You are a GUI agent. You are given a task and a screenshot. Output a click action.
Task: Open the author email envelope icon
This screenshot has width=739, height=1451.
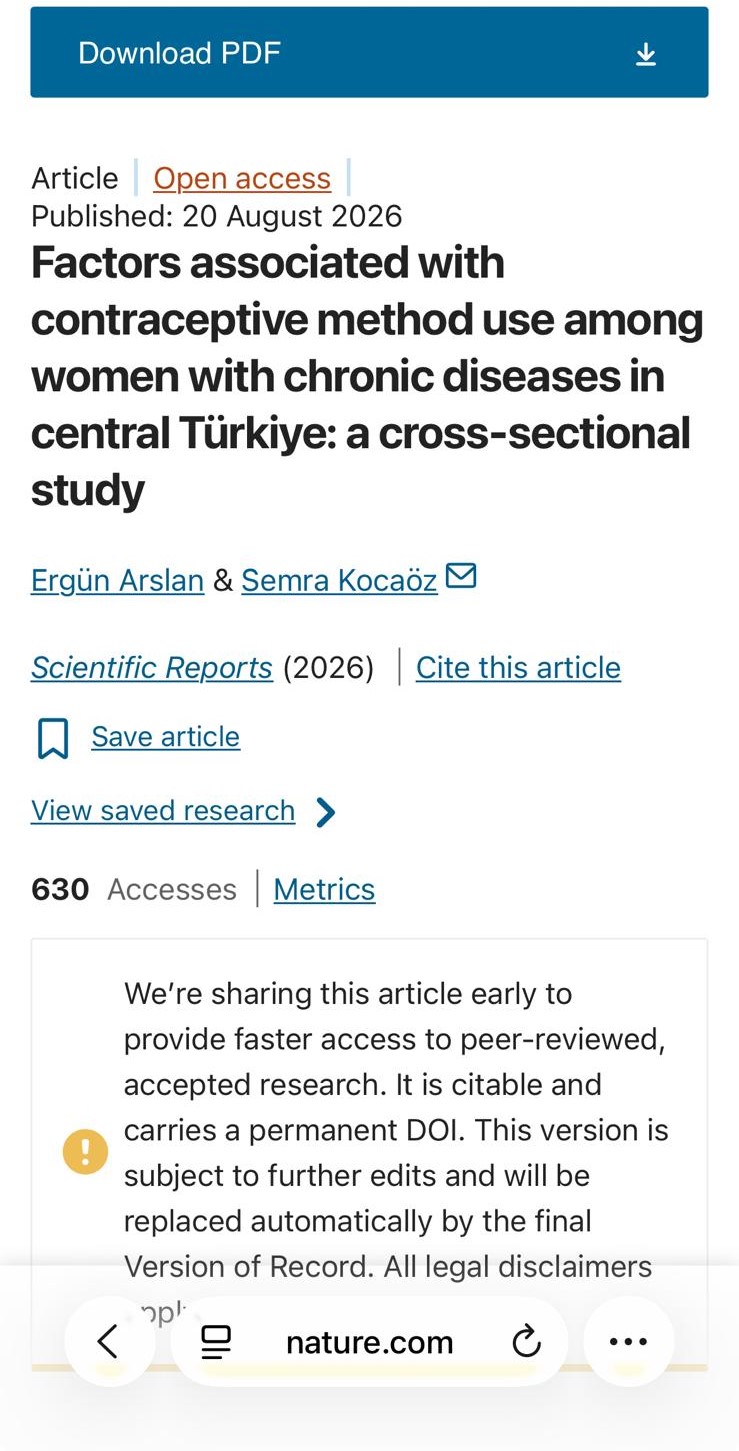(461, 576)
